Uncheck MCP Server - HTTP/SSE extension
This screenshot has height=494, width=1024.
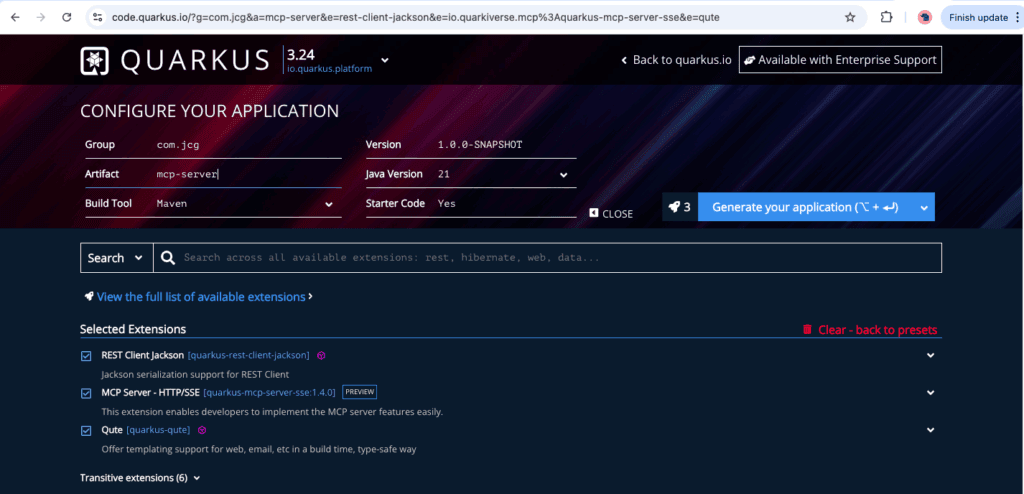click(86, 393)
